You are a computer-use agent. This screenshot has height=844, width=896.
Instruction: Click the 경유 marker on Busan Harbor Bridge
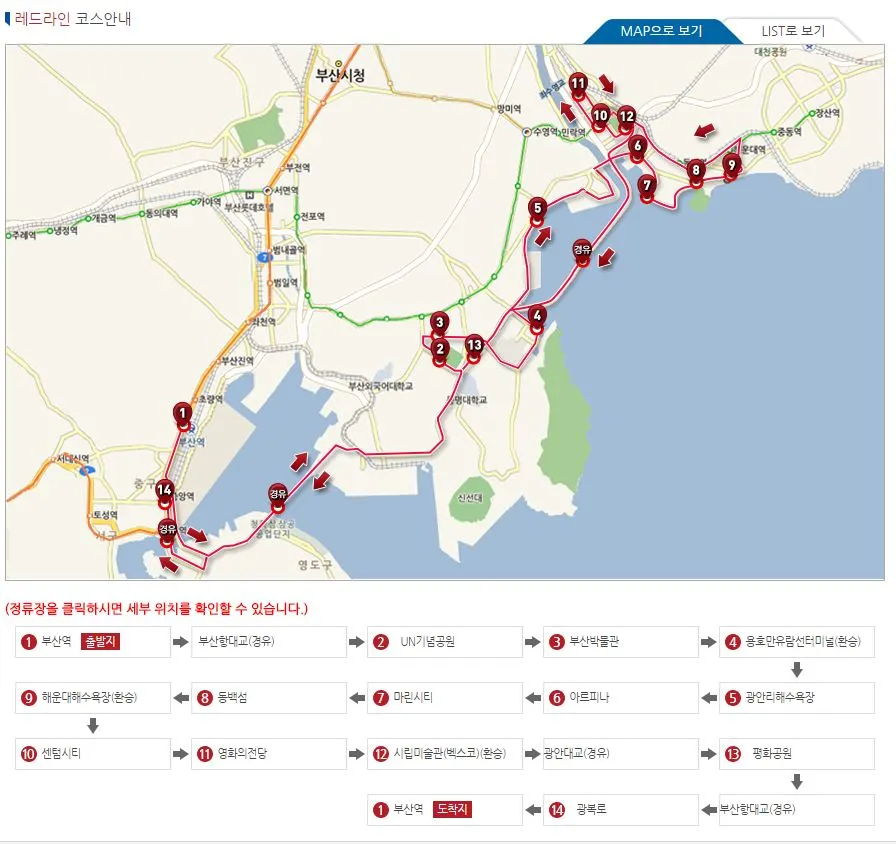[278, 498]
